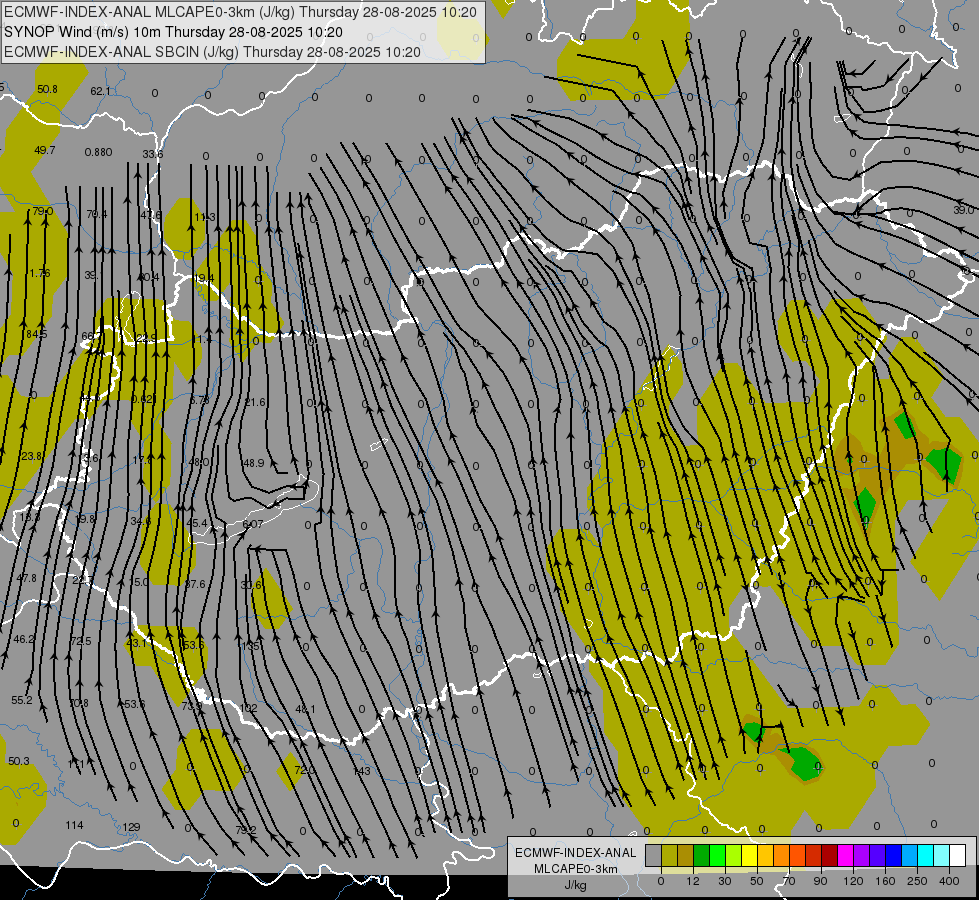Click the map value 49.7
The height and width of the screenshot is (900, 979).
(45, 151)
